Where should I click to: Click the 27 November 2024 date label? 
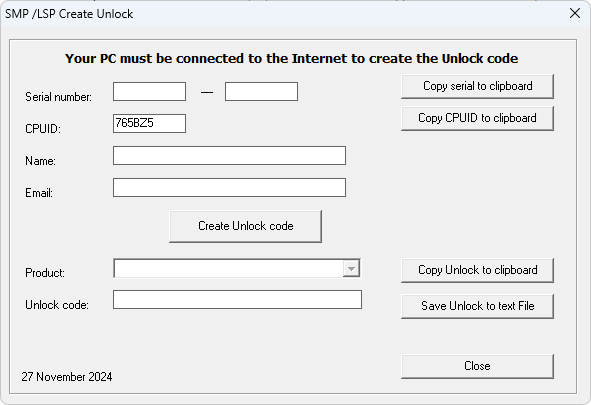point(67,377)
